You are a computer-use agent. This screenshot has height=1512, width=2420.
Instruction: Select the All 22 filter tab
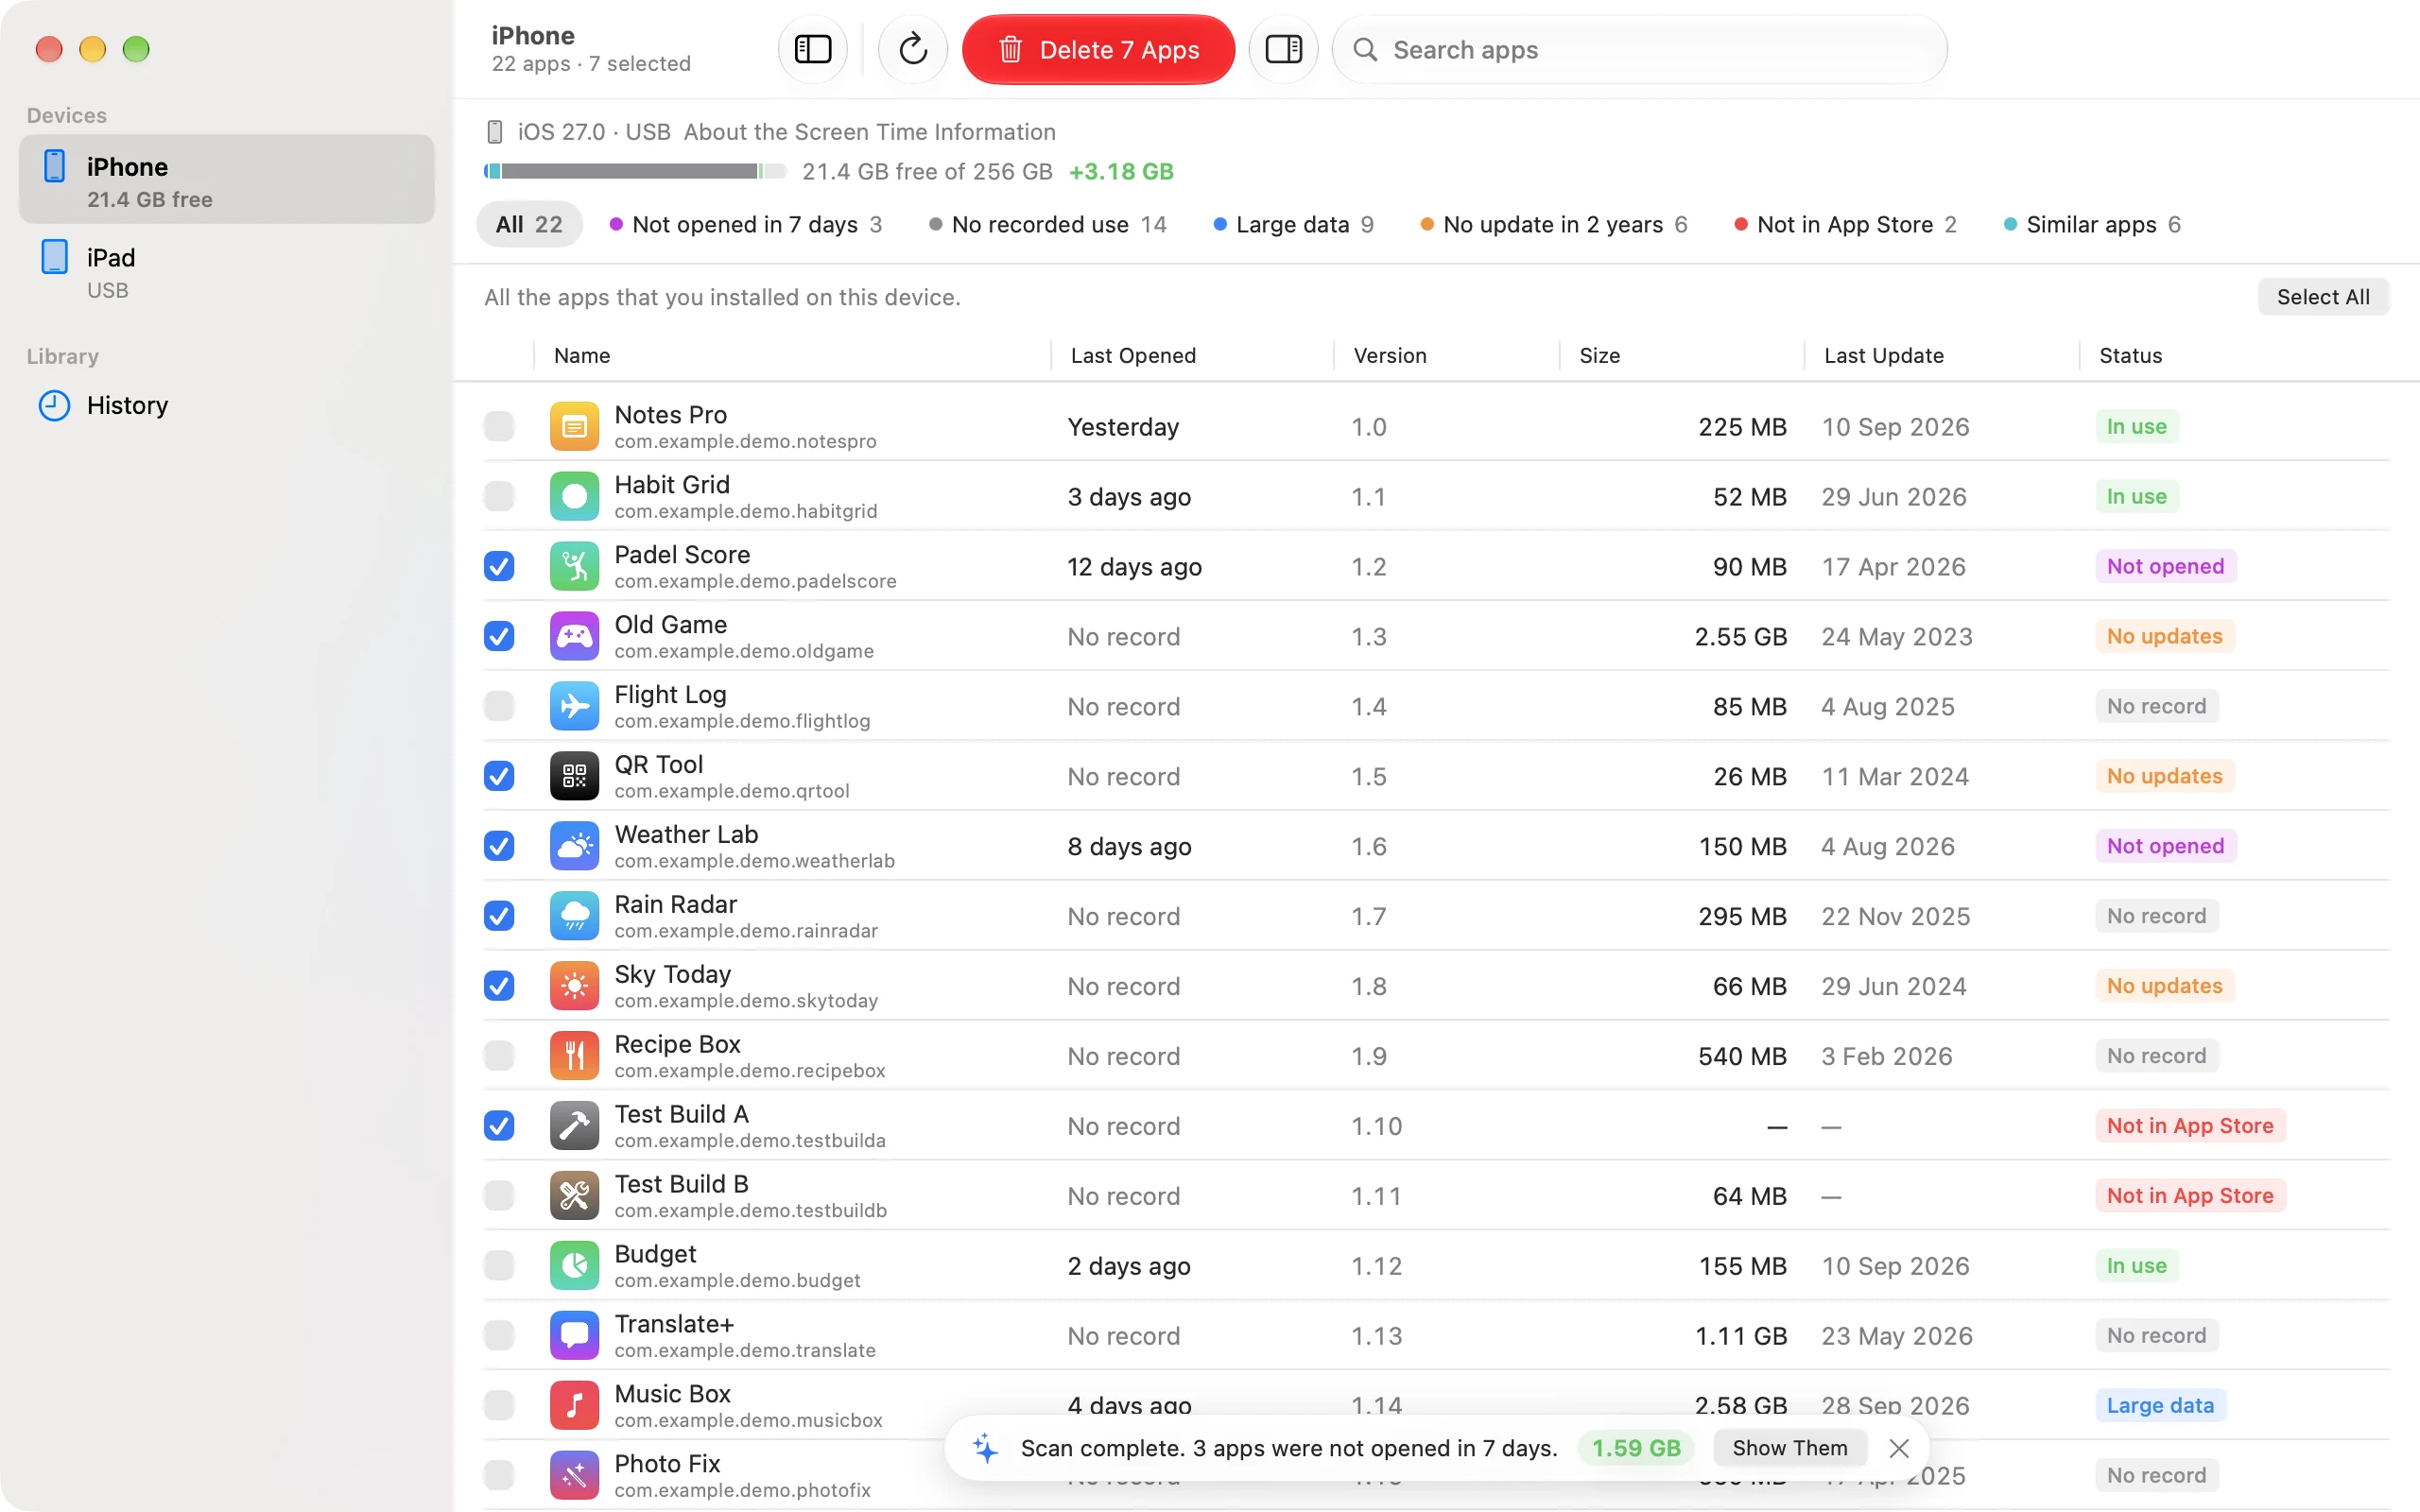point(529,225)
